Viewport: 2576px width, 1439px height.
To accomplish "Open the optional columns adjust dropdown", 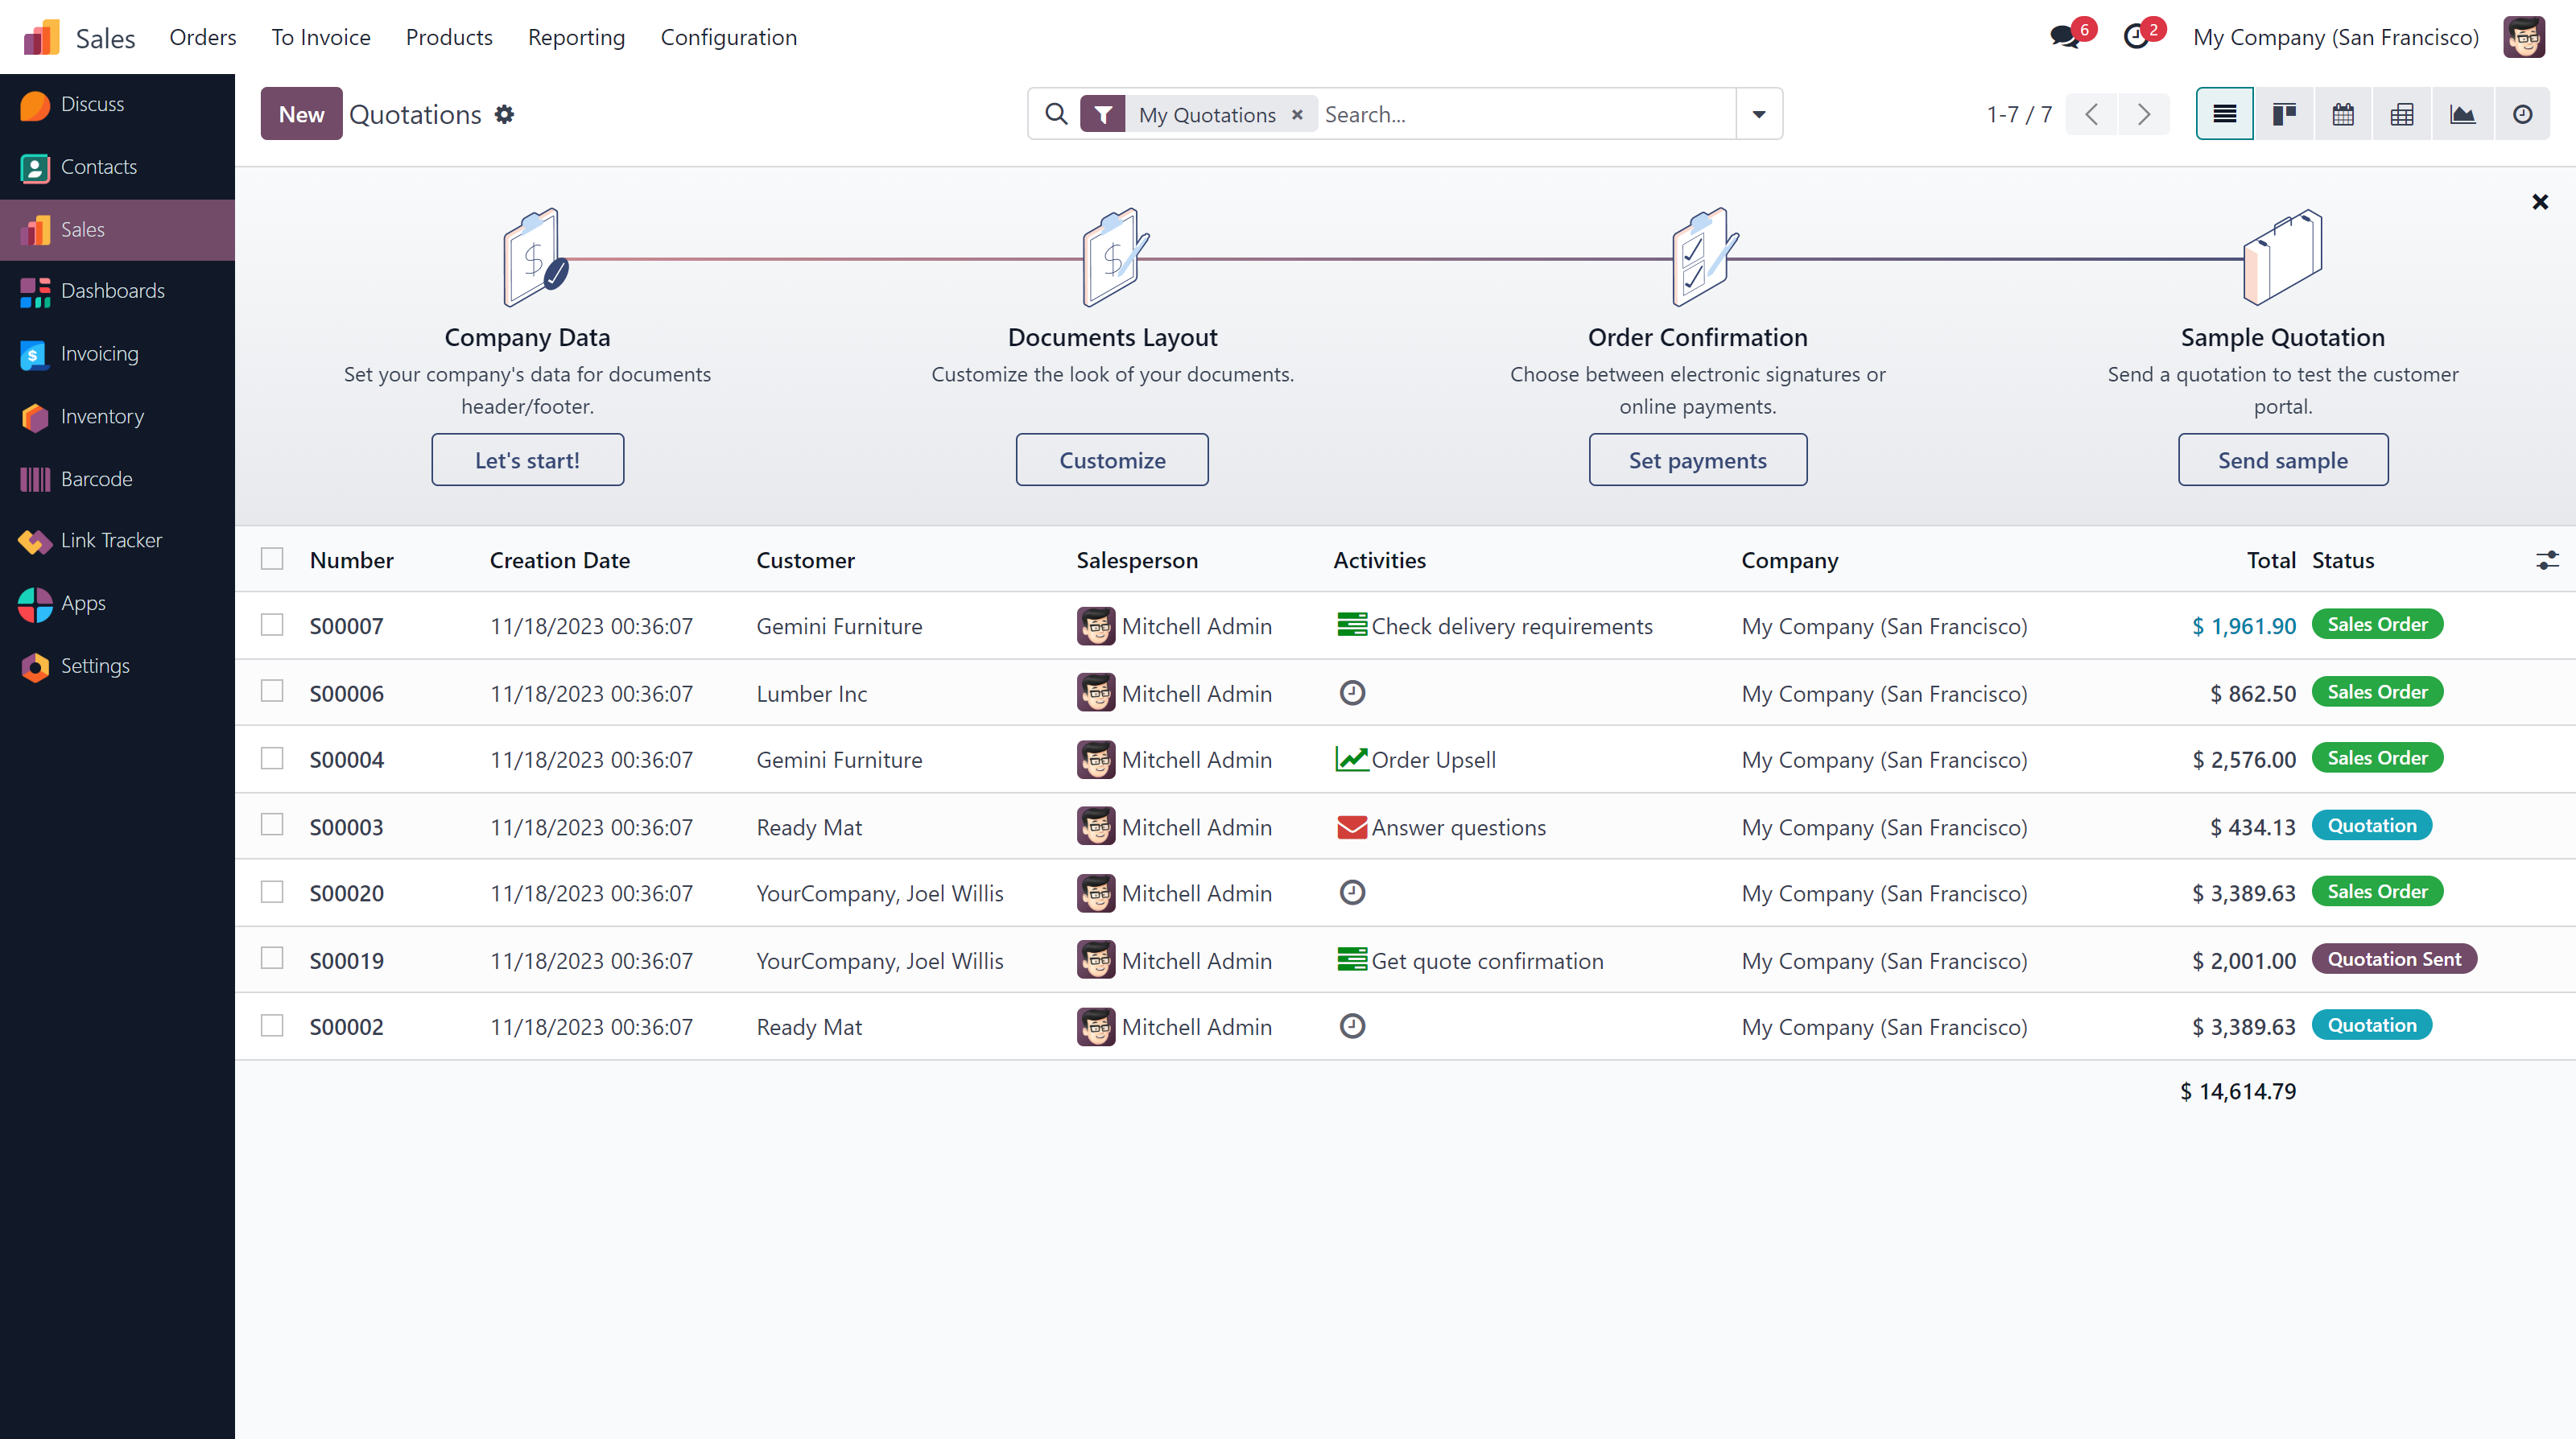I will coord(2546,560).
